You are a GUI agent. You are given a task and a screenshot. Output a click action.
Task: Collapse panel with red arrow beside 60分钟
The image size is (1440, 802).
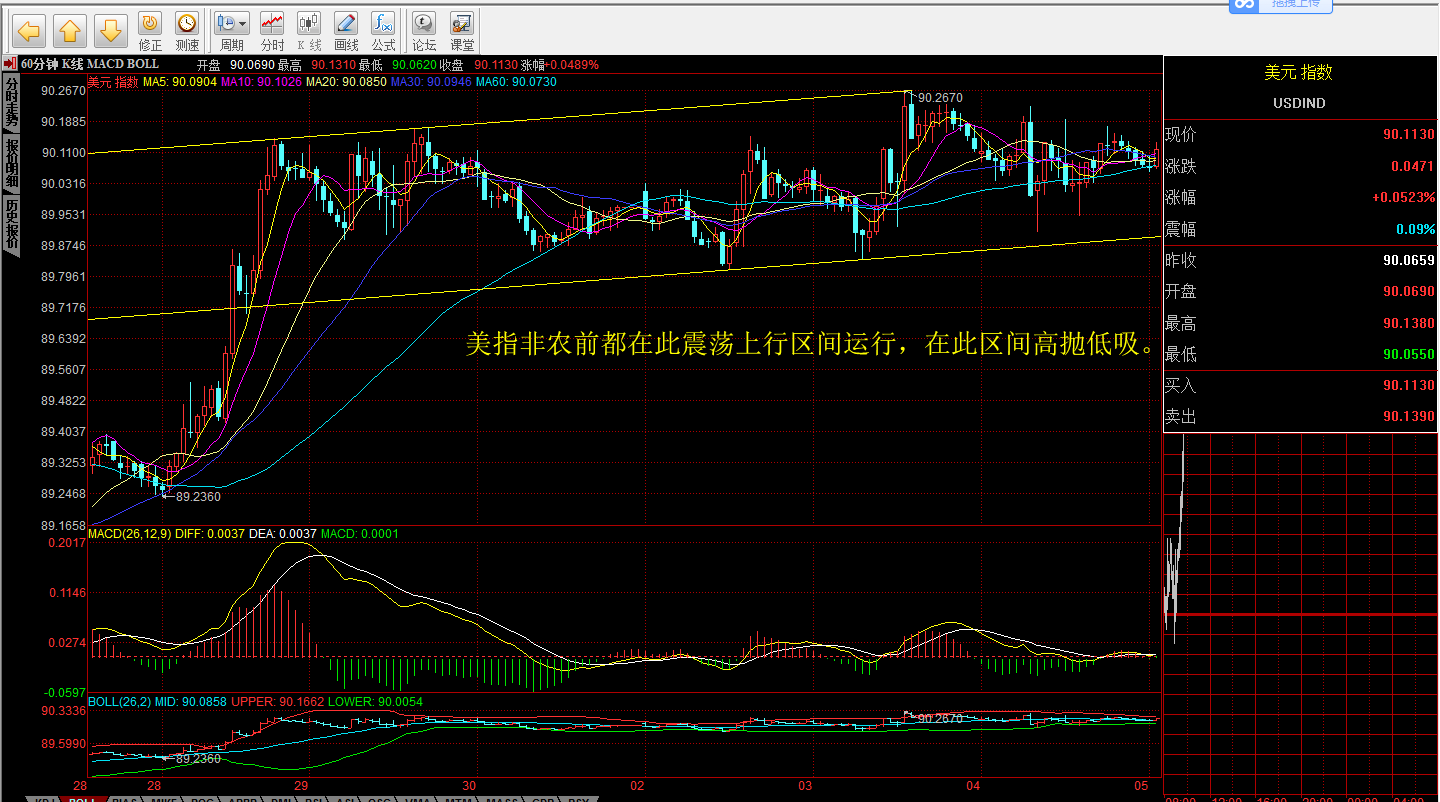coord(11,64)
